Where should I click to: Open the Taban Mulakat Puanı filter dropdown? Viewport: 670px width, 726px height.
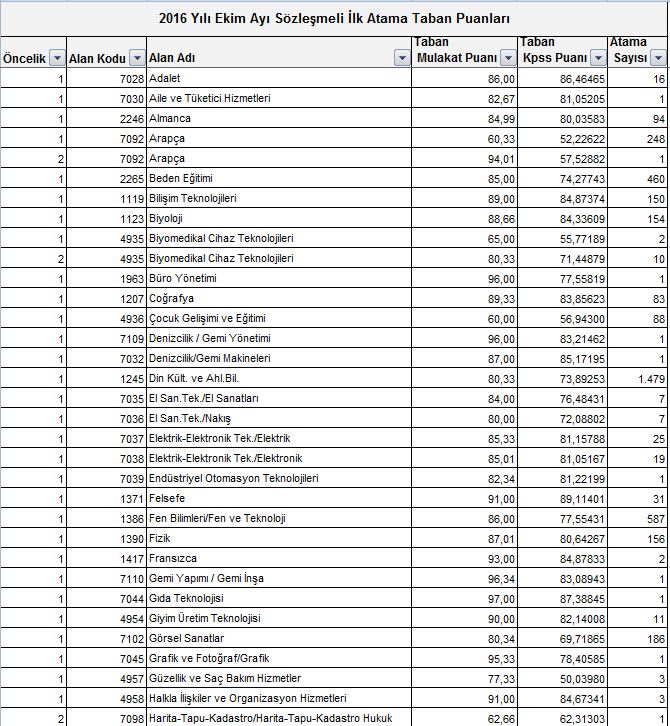(508, 58)
